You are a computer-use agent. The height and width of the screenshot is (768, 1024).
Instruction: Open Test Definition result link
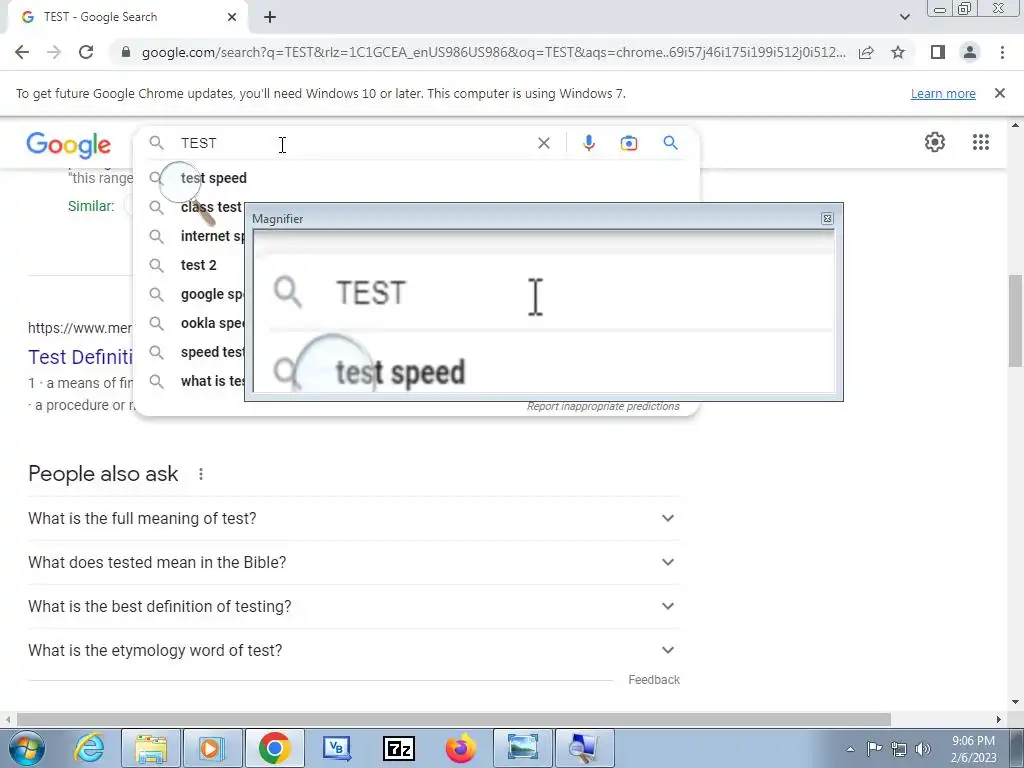tap(80, 357)
